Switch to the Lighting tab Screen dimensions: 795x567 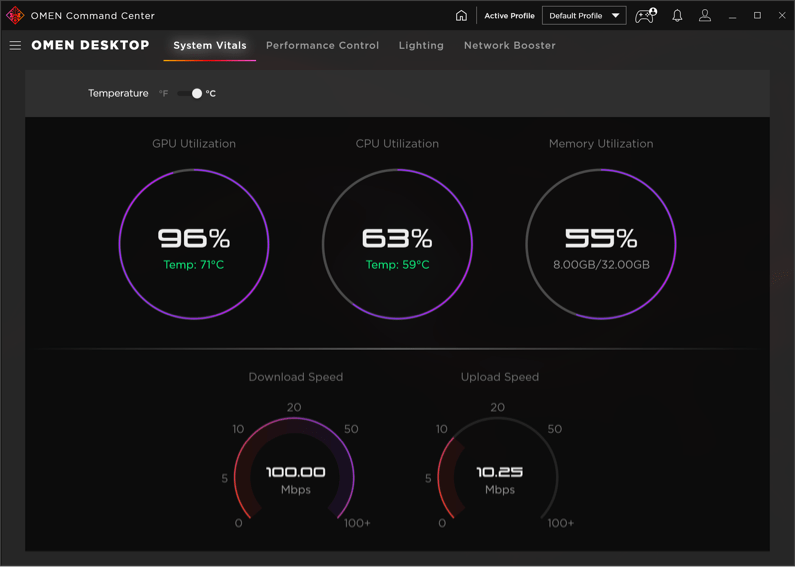pos(421,46)
